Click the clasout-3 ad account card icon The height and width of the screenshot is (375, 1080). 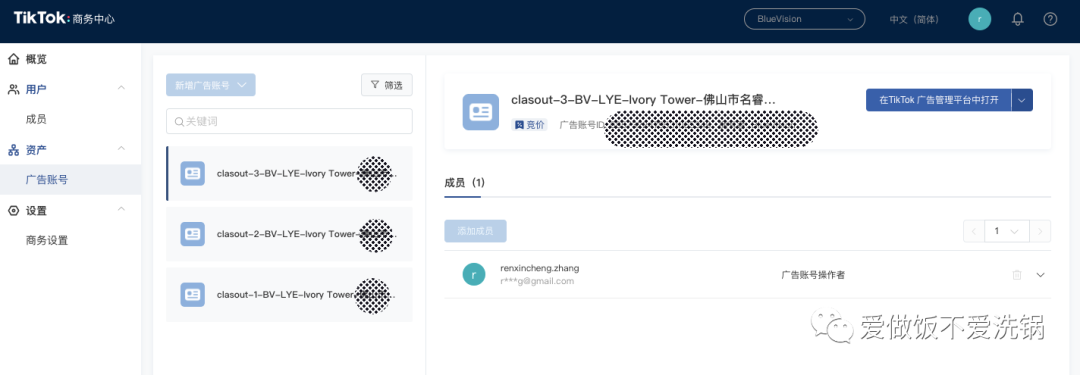point(193,174)
